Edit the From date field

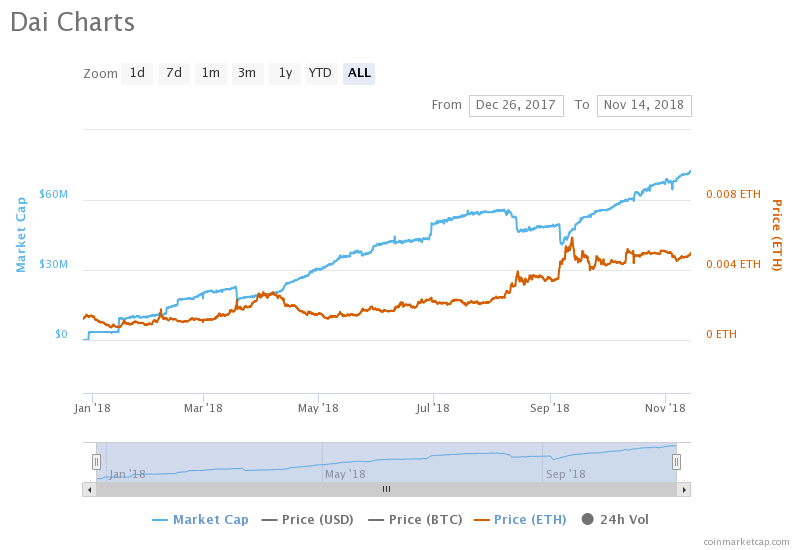click(x=516, y=106)
